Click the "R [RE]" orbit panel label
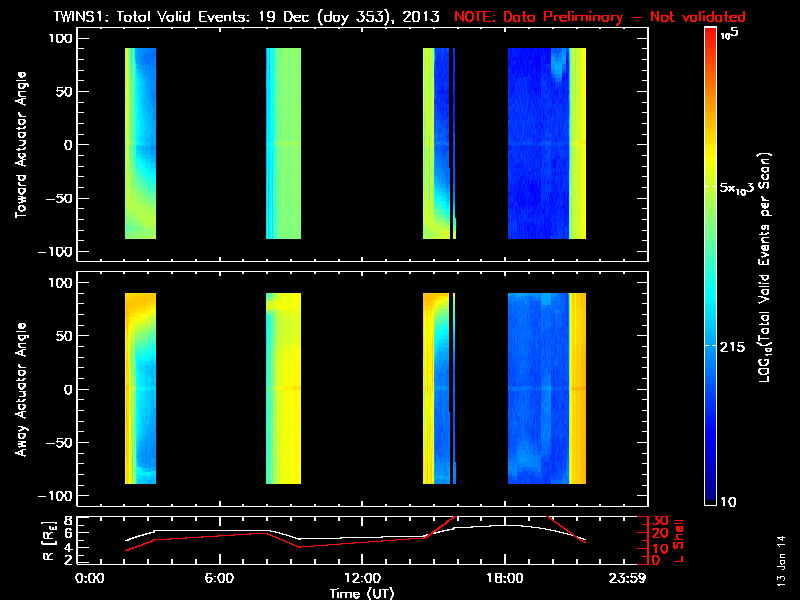 pos(48,540)
